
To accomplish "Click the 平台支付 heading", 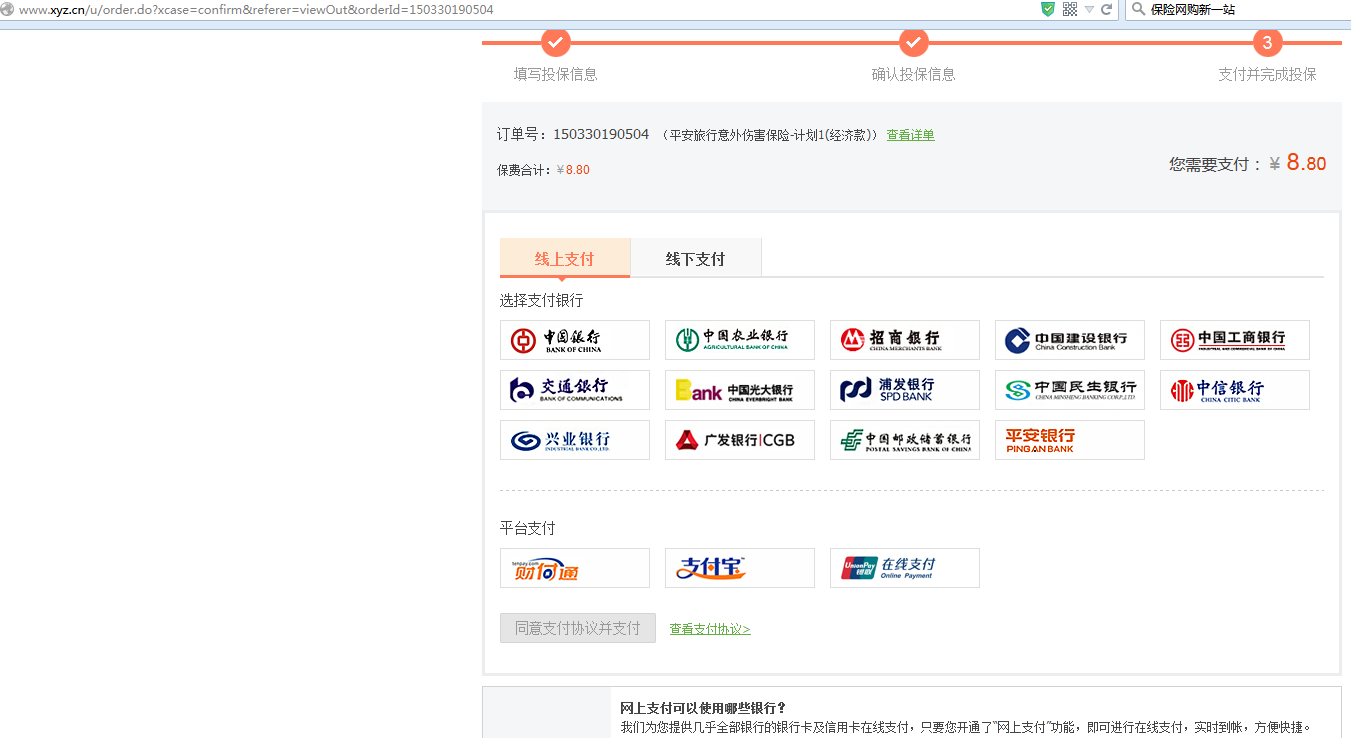I will coord(527,528).
